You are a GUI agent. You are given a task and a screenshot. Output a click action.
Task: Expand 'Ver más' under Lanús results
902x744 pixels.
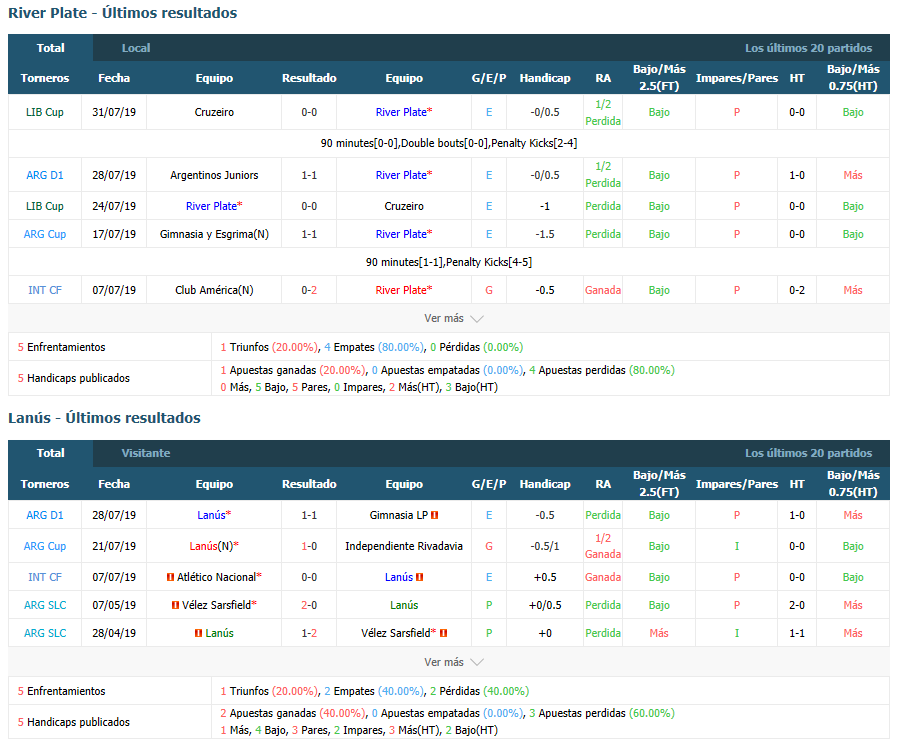(453, 662)
